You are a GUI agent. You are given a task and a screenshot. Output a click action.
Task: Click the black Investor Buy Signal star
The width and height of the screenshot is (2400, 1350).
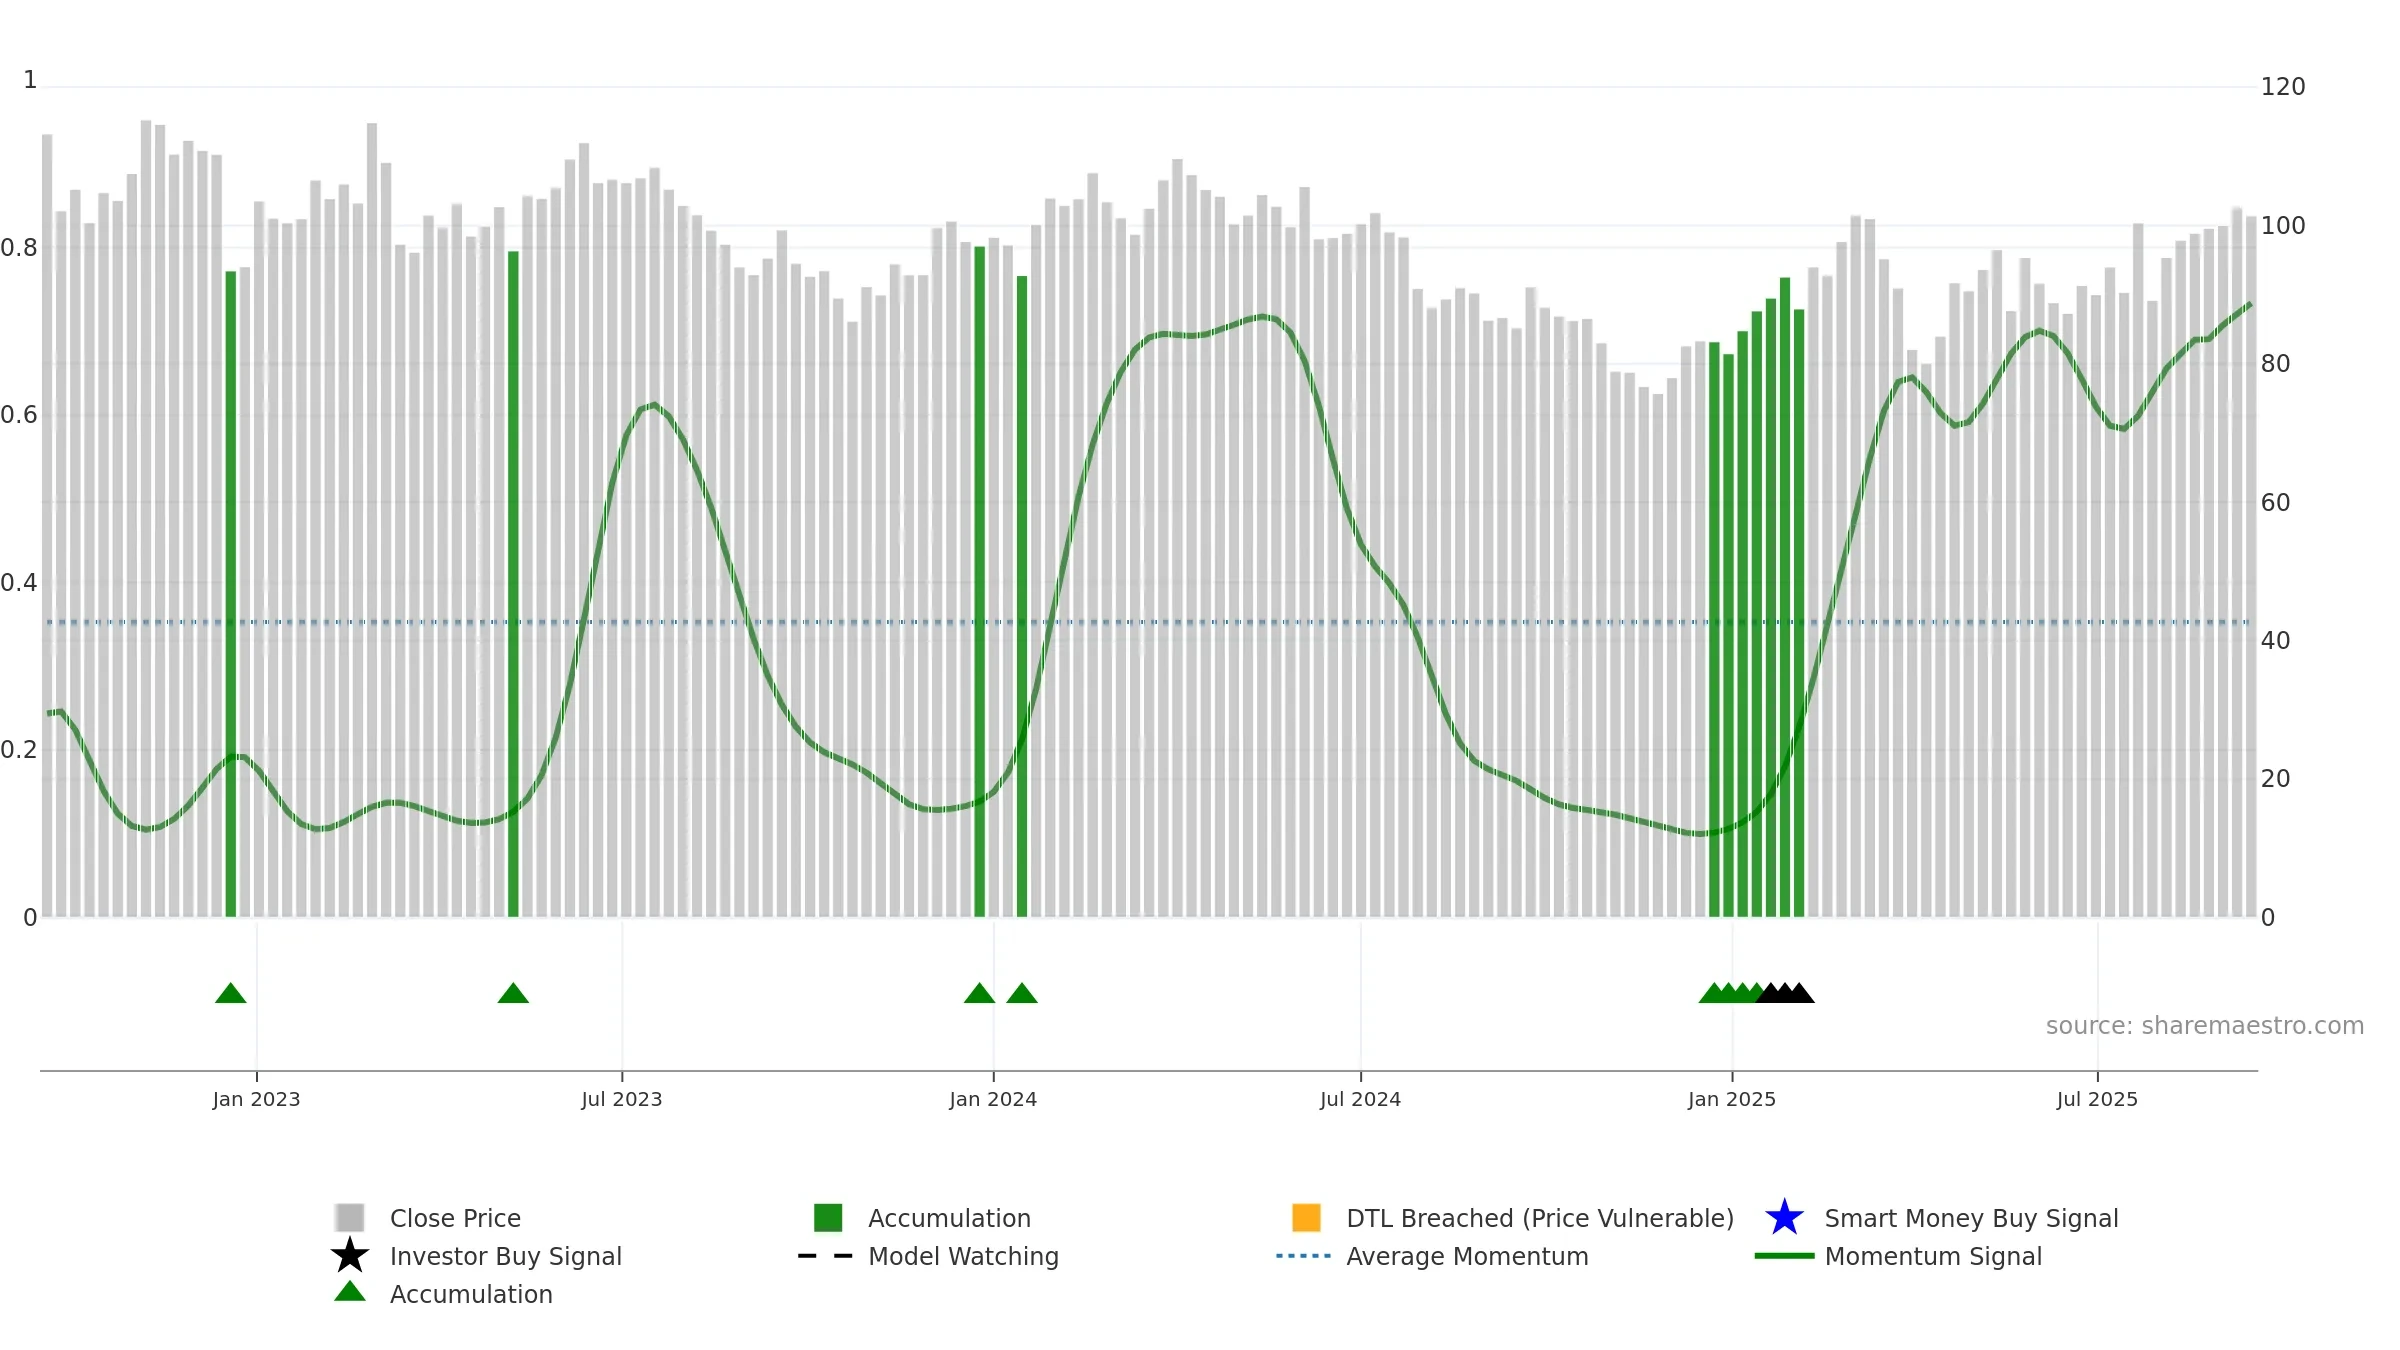[x=350, y=1255]
